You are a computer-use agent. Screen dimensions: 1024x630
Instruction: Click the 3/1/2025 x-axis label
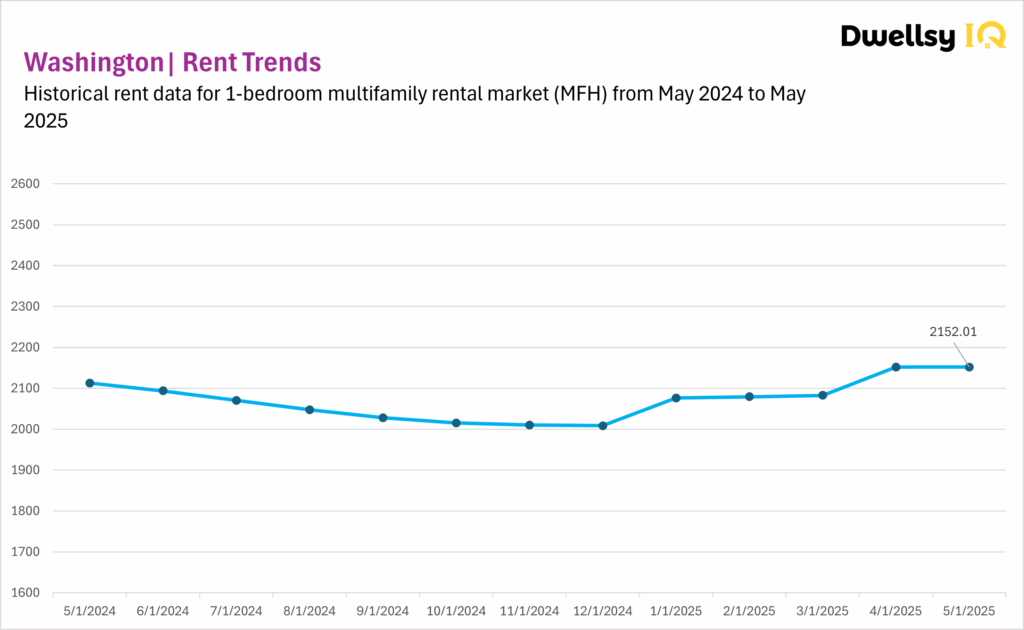click(x=822, y=612)
